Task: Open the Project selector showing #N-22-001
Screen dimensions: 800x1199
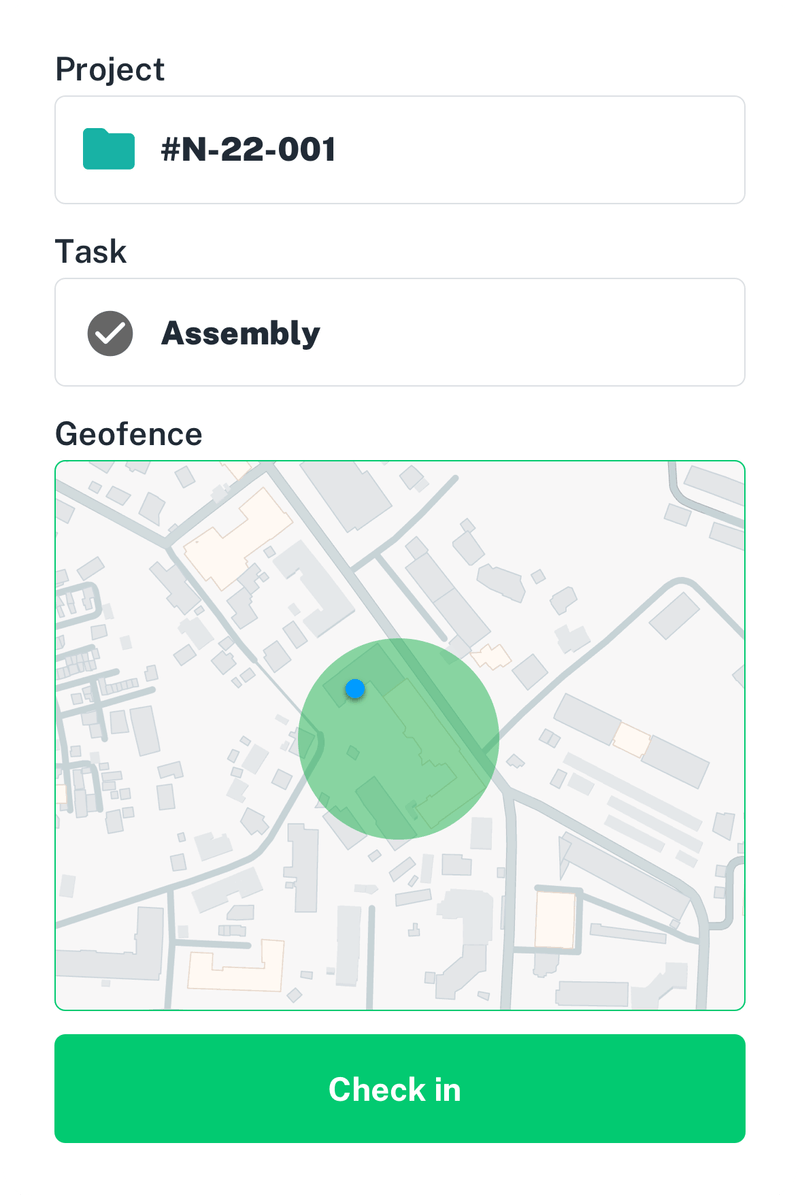Action: pos(400,150)
